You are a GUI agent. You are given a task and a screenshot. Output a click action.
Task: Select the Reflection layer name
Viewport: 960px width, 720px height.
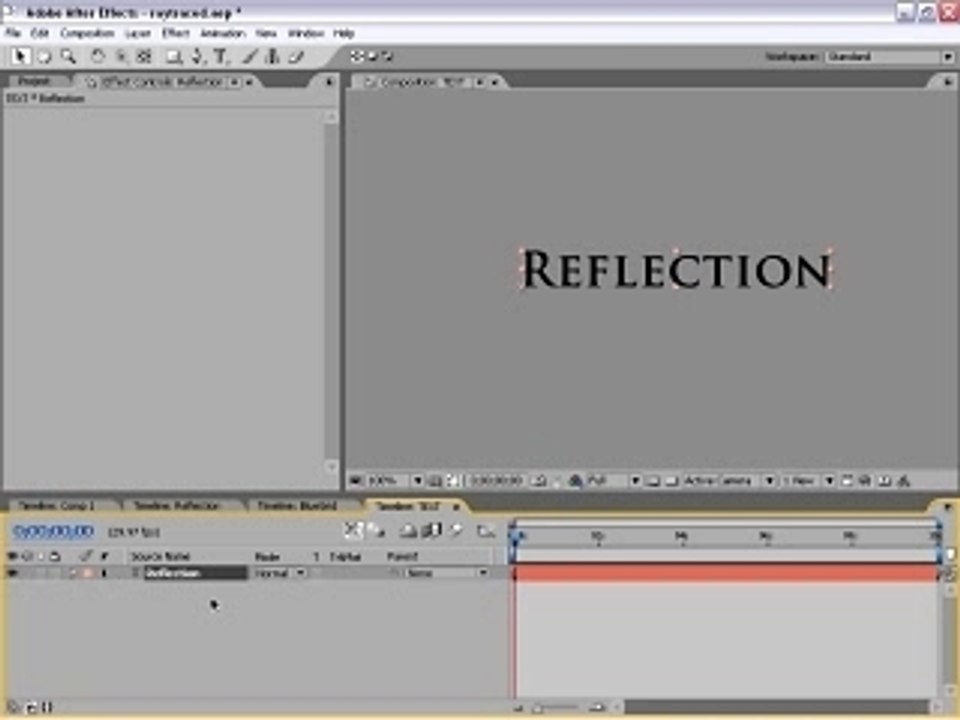click(x=173, y=573)
